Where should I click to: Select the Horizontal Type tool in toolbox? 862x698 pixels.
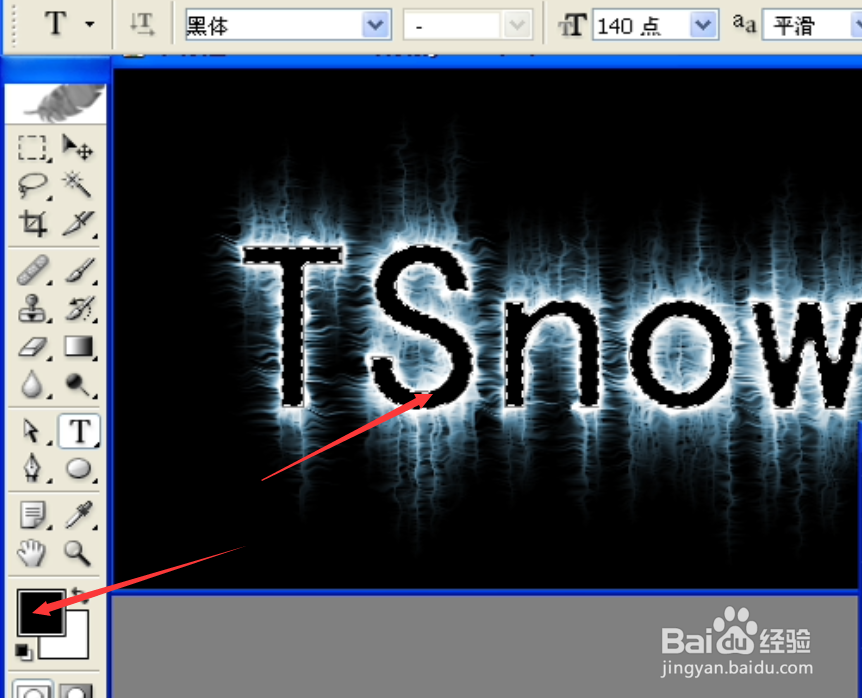tap(79, 431)
